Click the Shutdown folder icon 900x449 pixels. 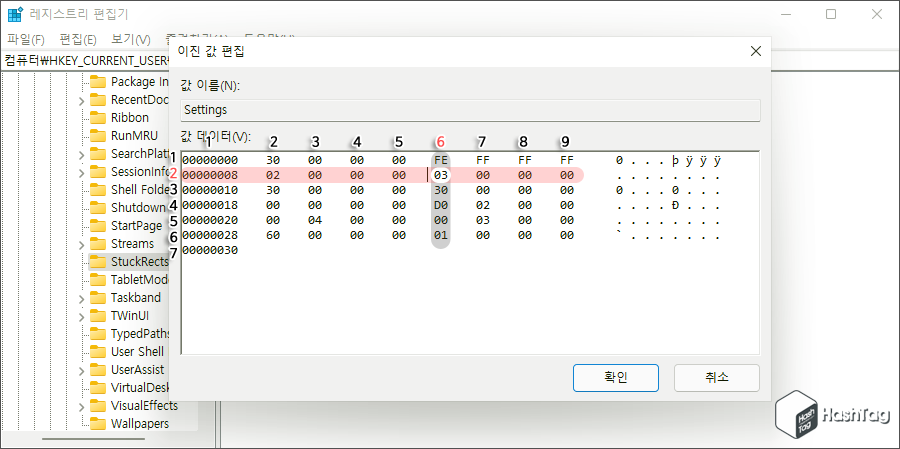coord(98,207)
